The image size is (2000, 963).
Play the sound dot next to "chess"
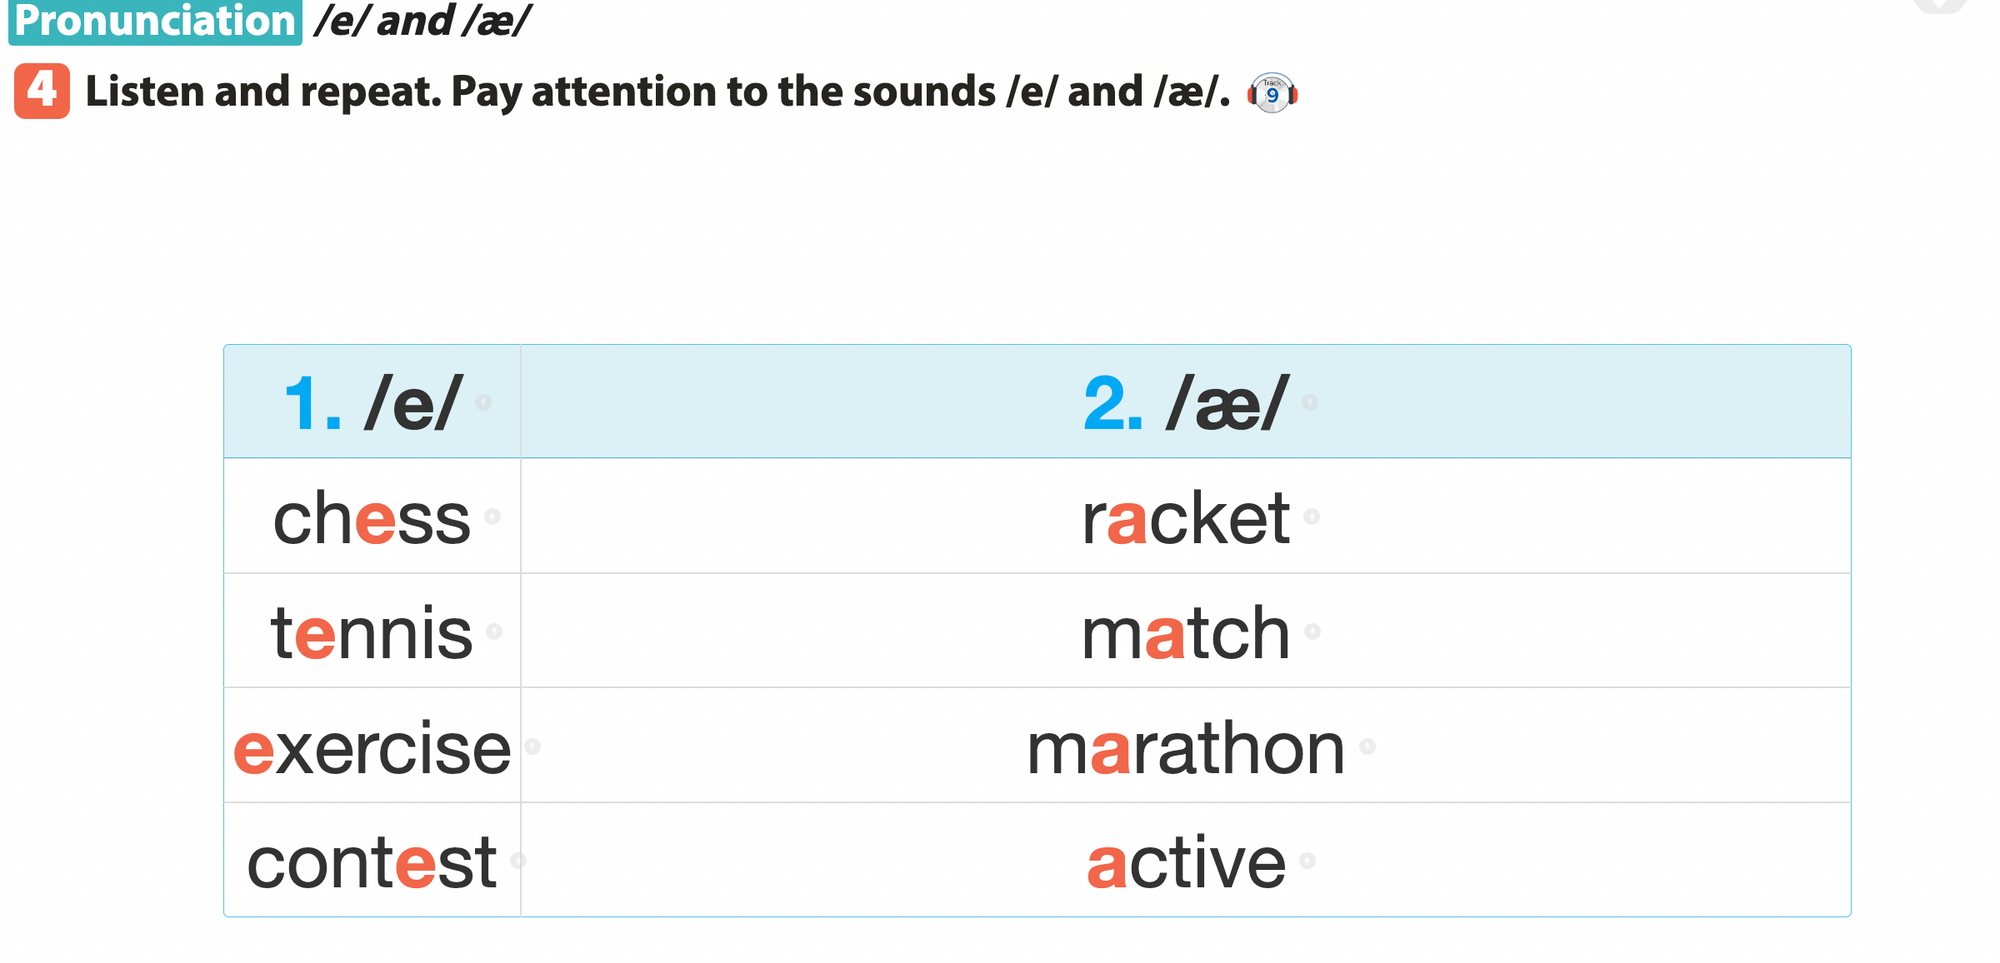click(492, 517)
